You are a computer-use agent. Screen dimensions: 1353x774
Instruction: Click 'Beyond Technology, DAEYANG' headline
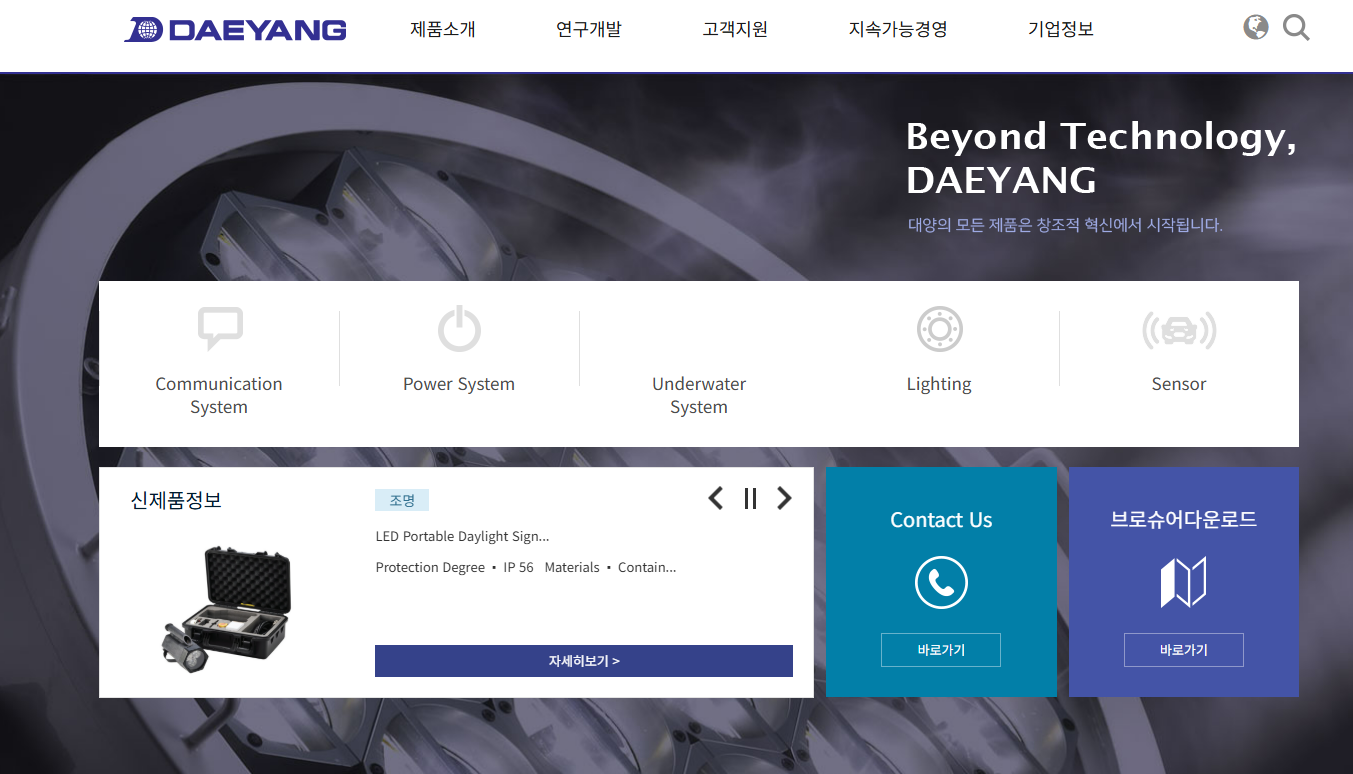coord(1101,158)
